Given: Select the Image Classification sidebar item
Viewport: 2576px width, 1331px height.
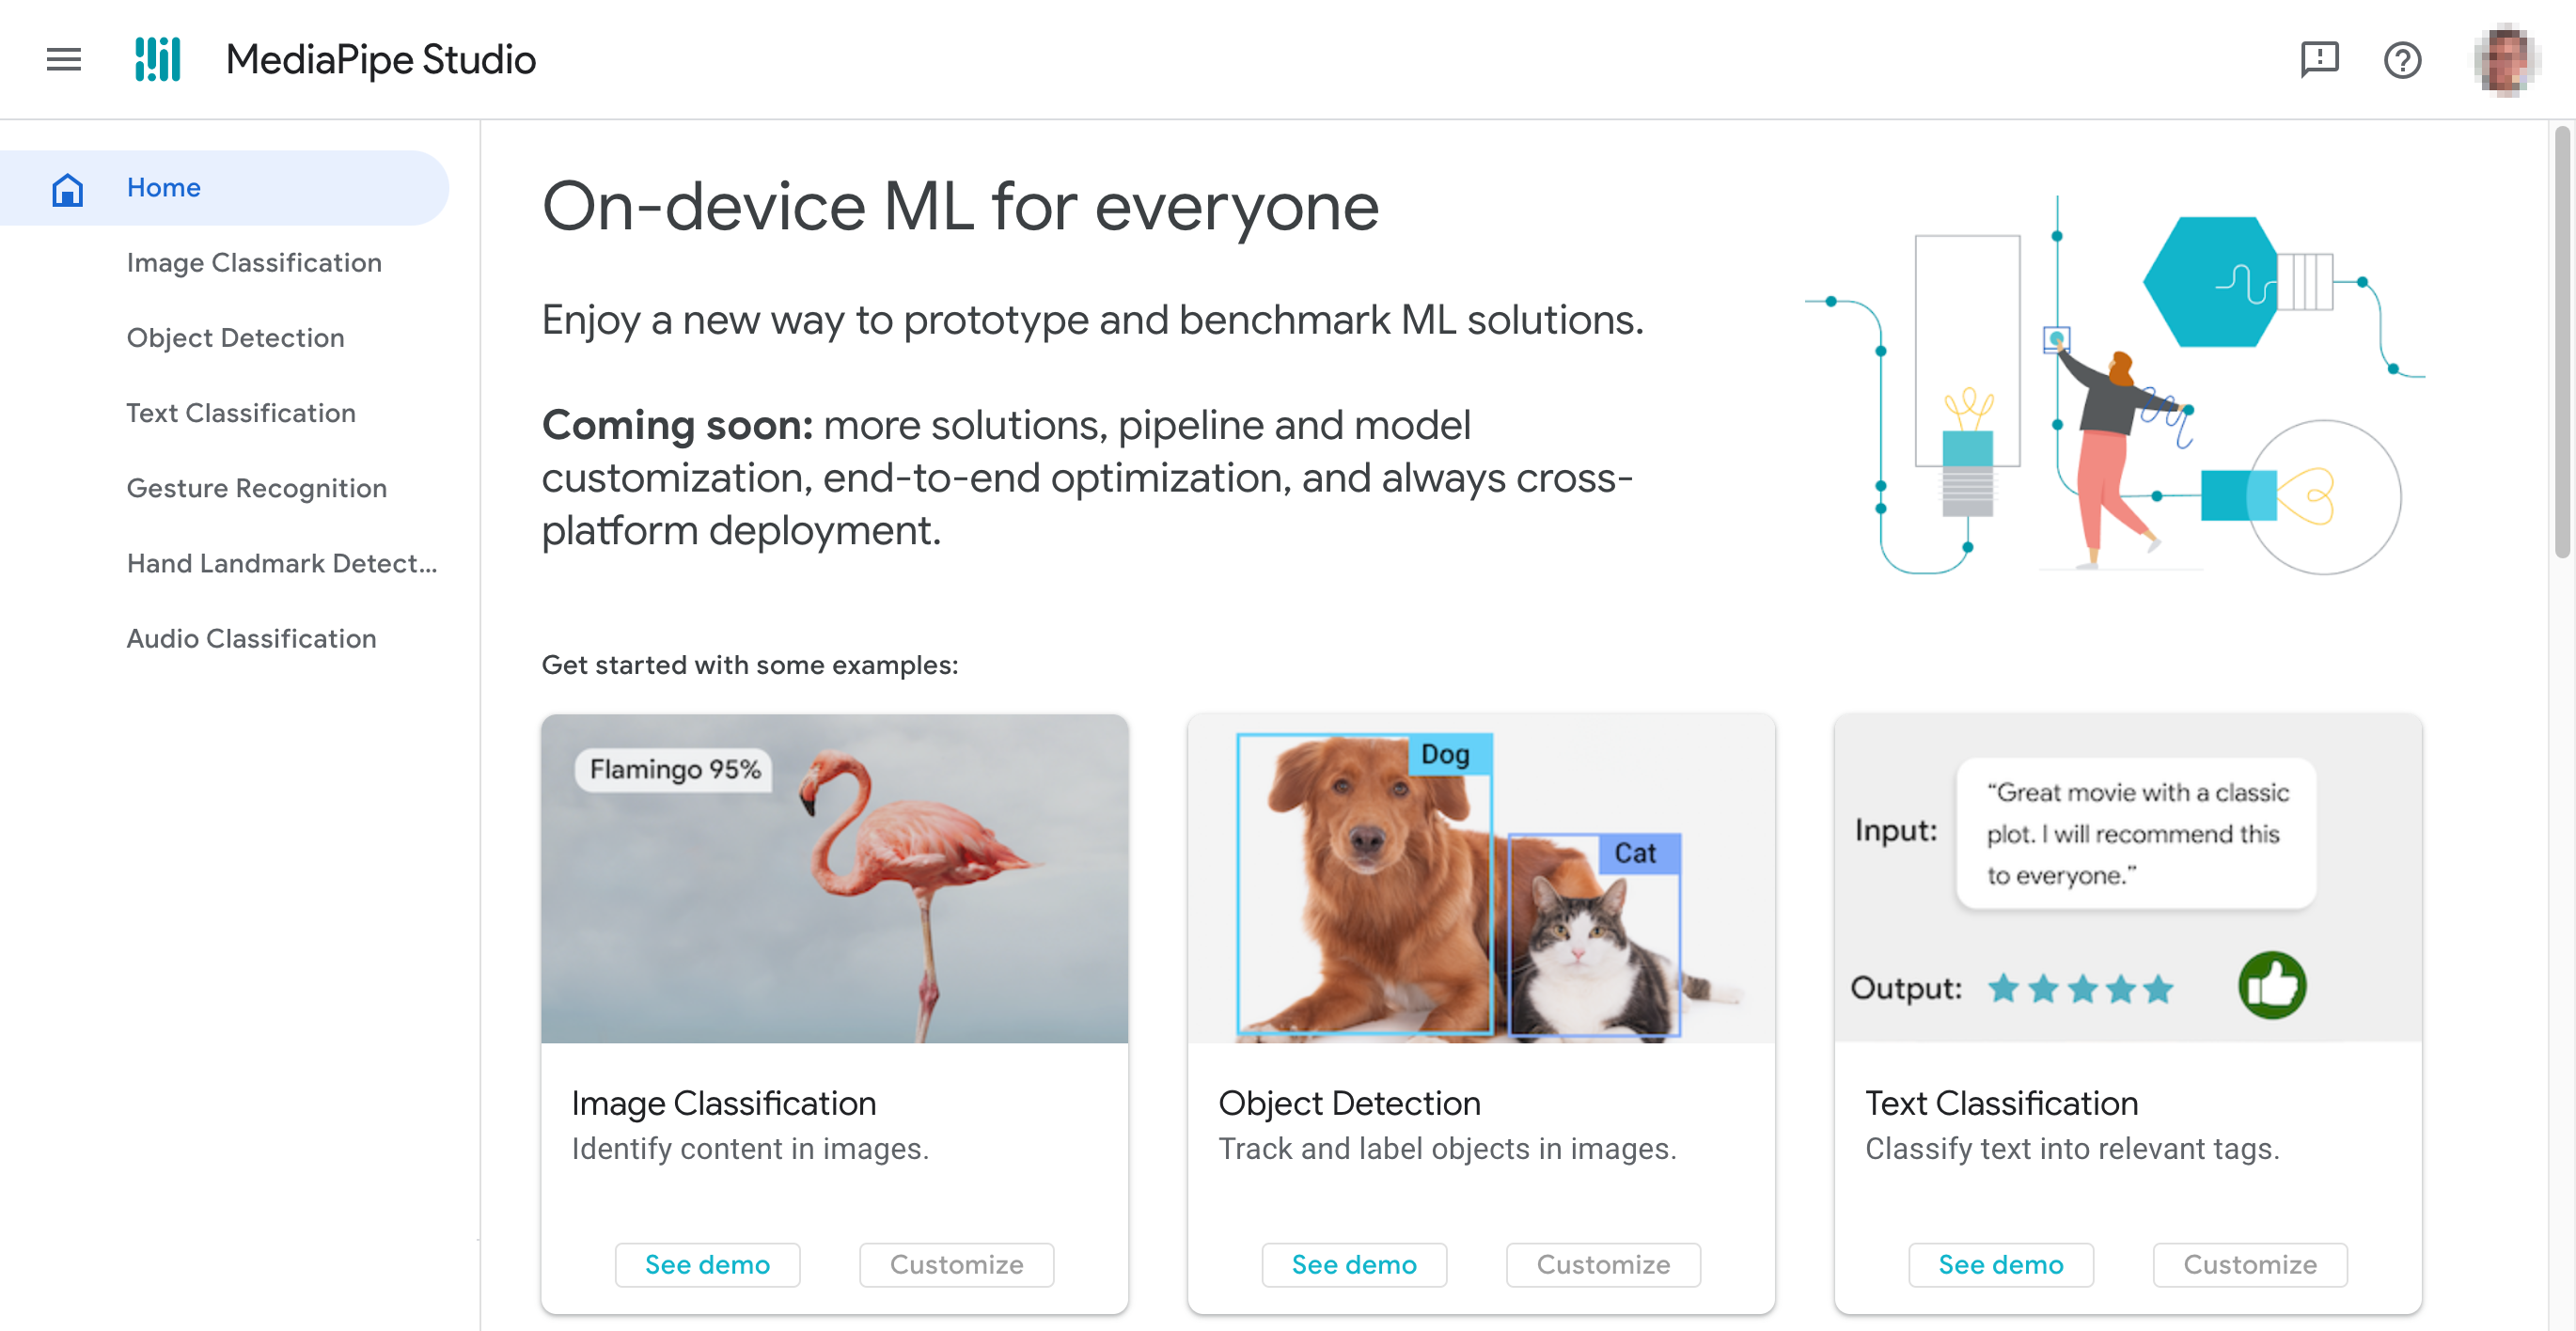Looking at the screenshot, I should (x=255, y=261).
